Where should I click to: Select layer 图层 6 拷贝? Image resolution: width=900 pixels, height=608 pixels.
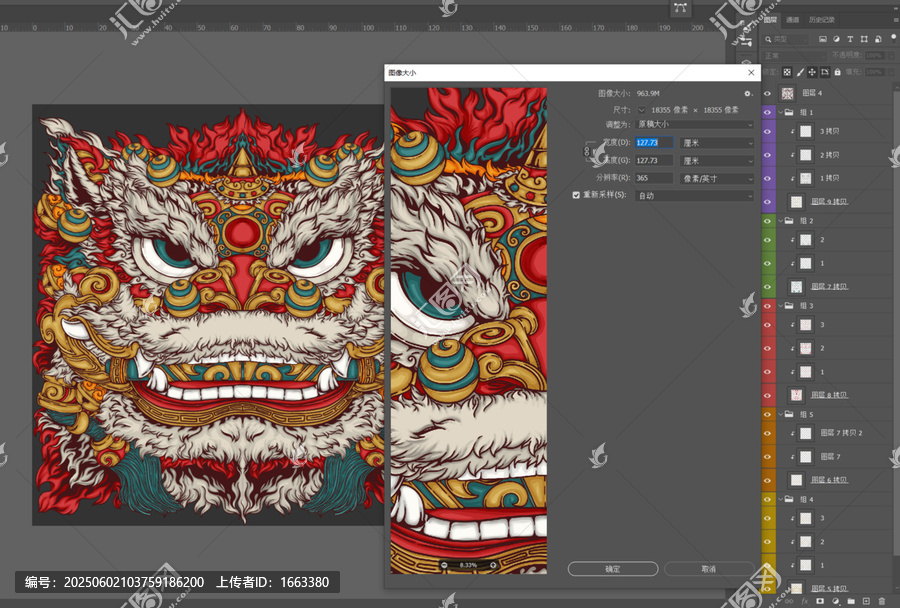pos(829,480)
